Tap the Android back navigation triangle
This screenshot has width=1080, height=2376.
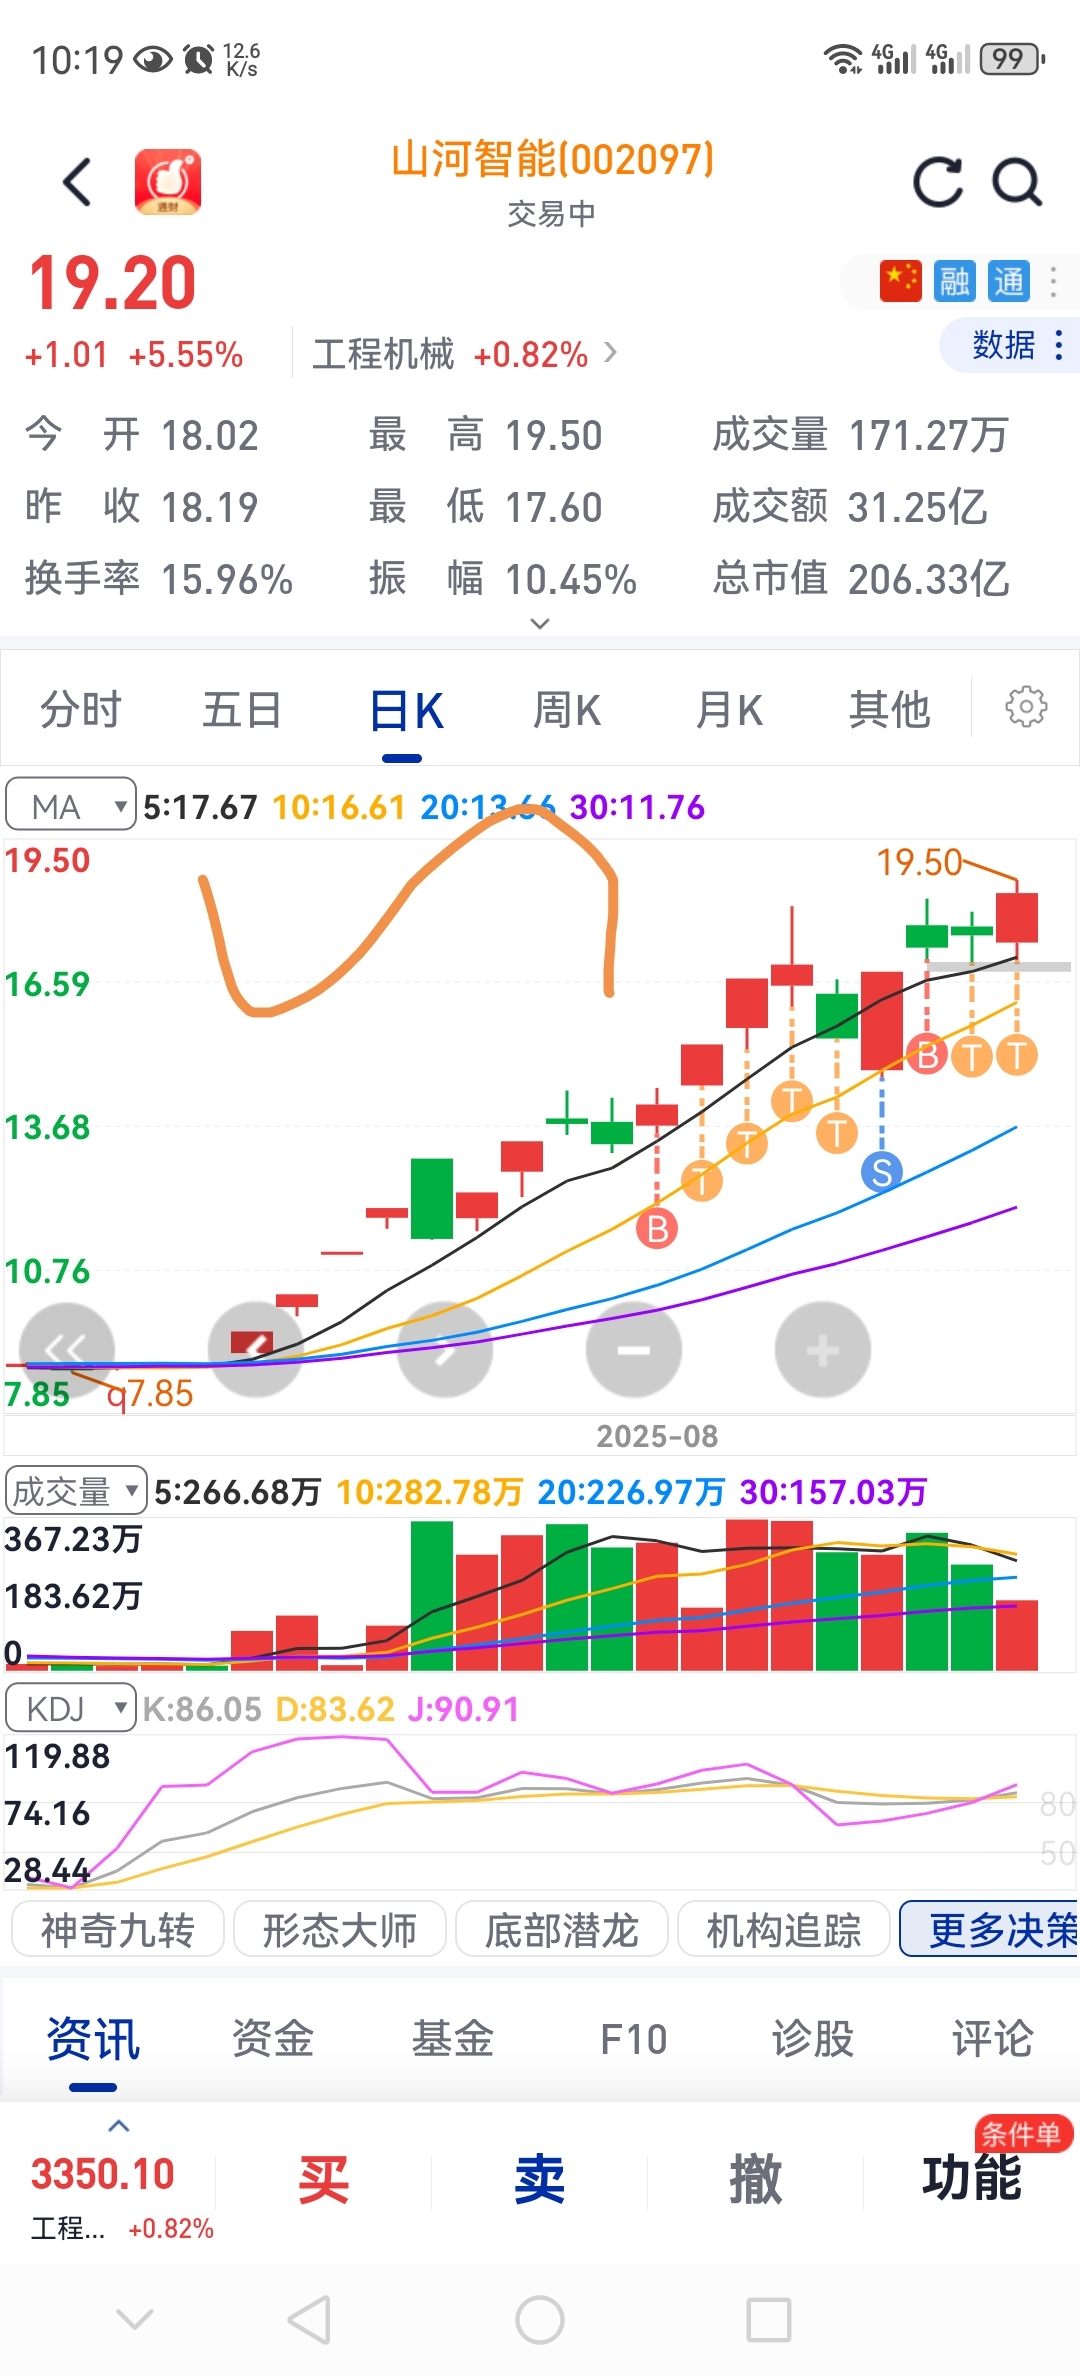(x=309, y=2319)
